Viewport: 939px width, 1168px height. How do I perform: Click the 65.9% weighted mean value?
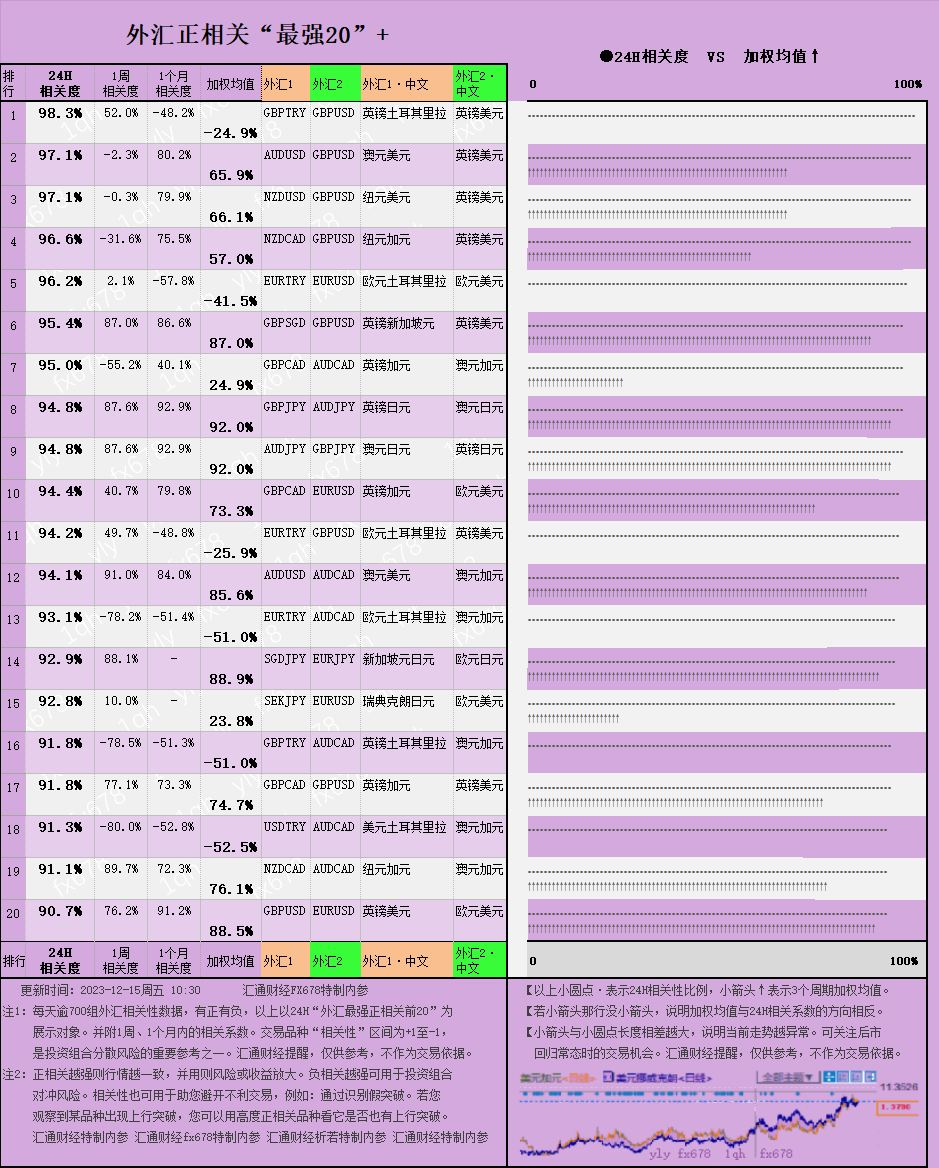[231, 175]
